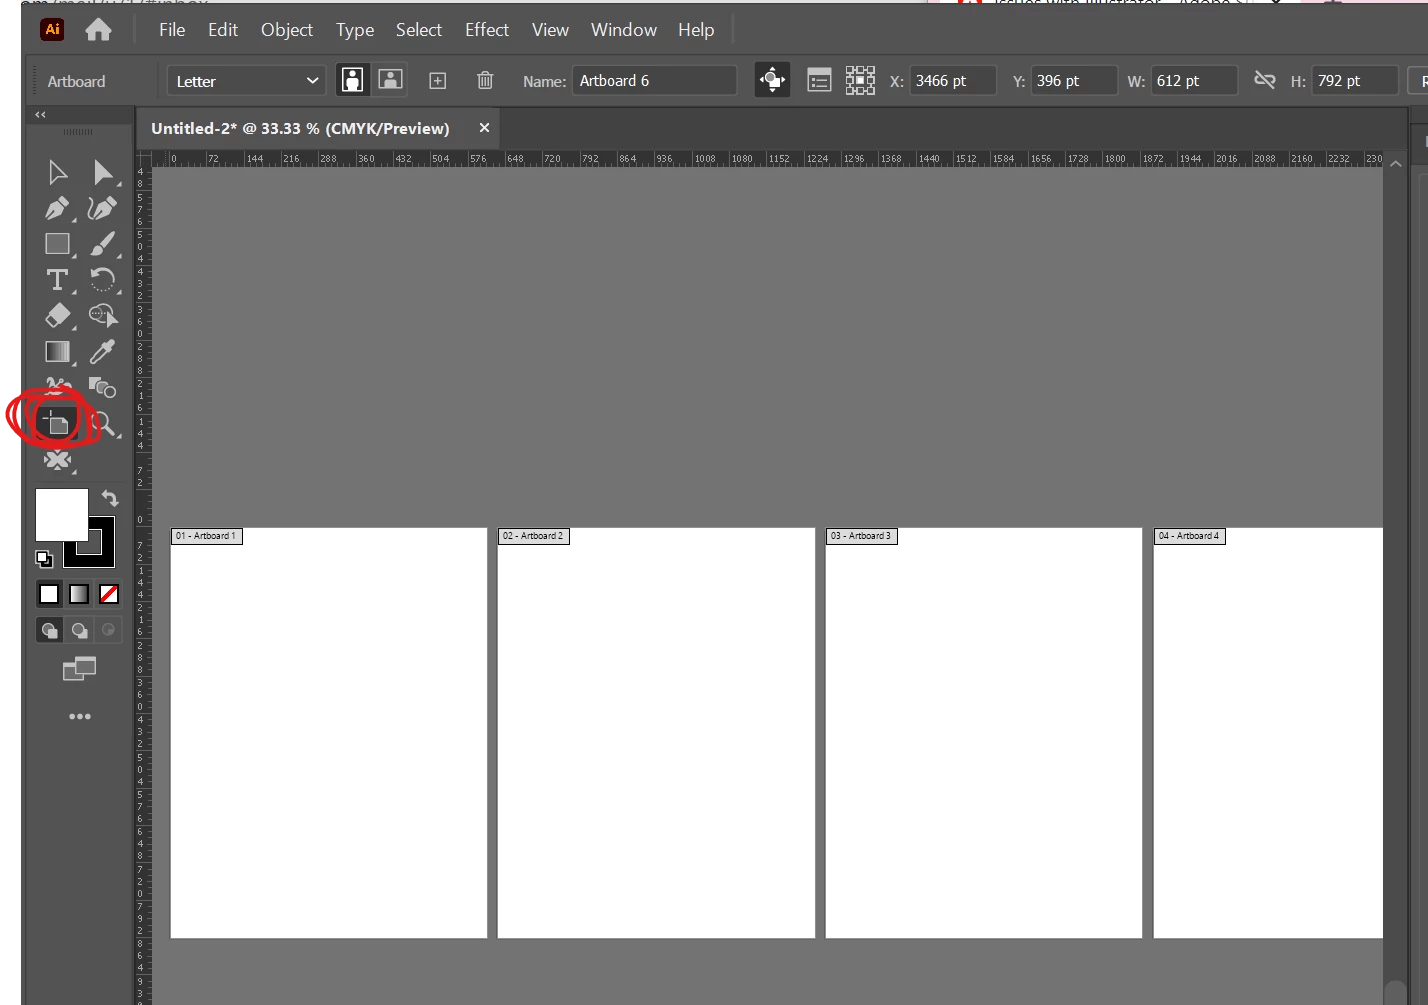Select the Direct Selection tool
The image size is (1428, 1005).
(102, 173)
